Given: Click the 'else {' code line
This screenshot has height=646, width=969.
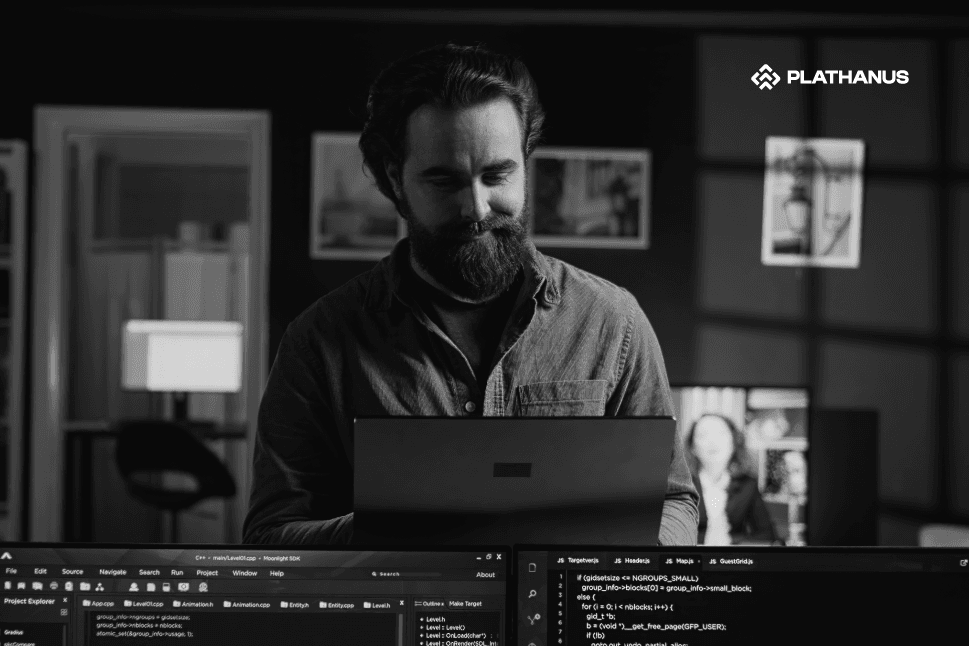Looking at the screenshot, I should (x=586, y=597).
